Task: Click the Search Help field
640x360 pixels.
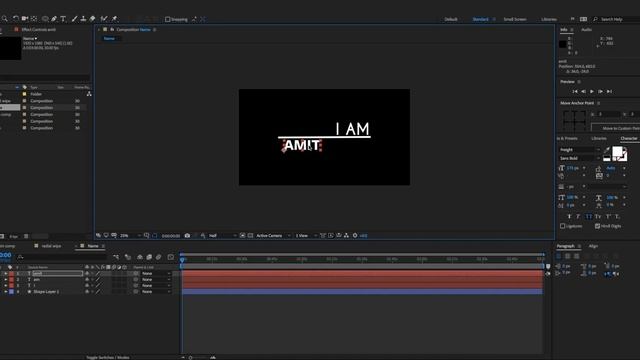Action: [616, 19]
